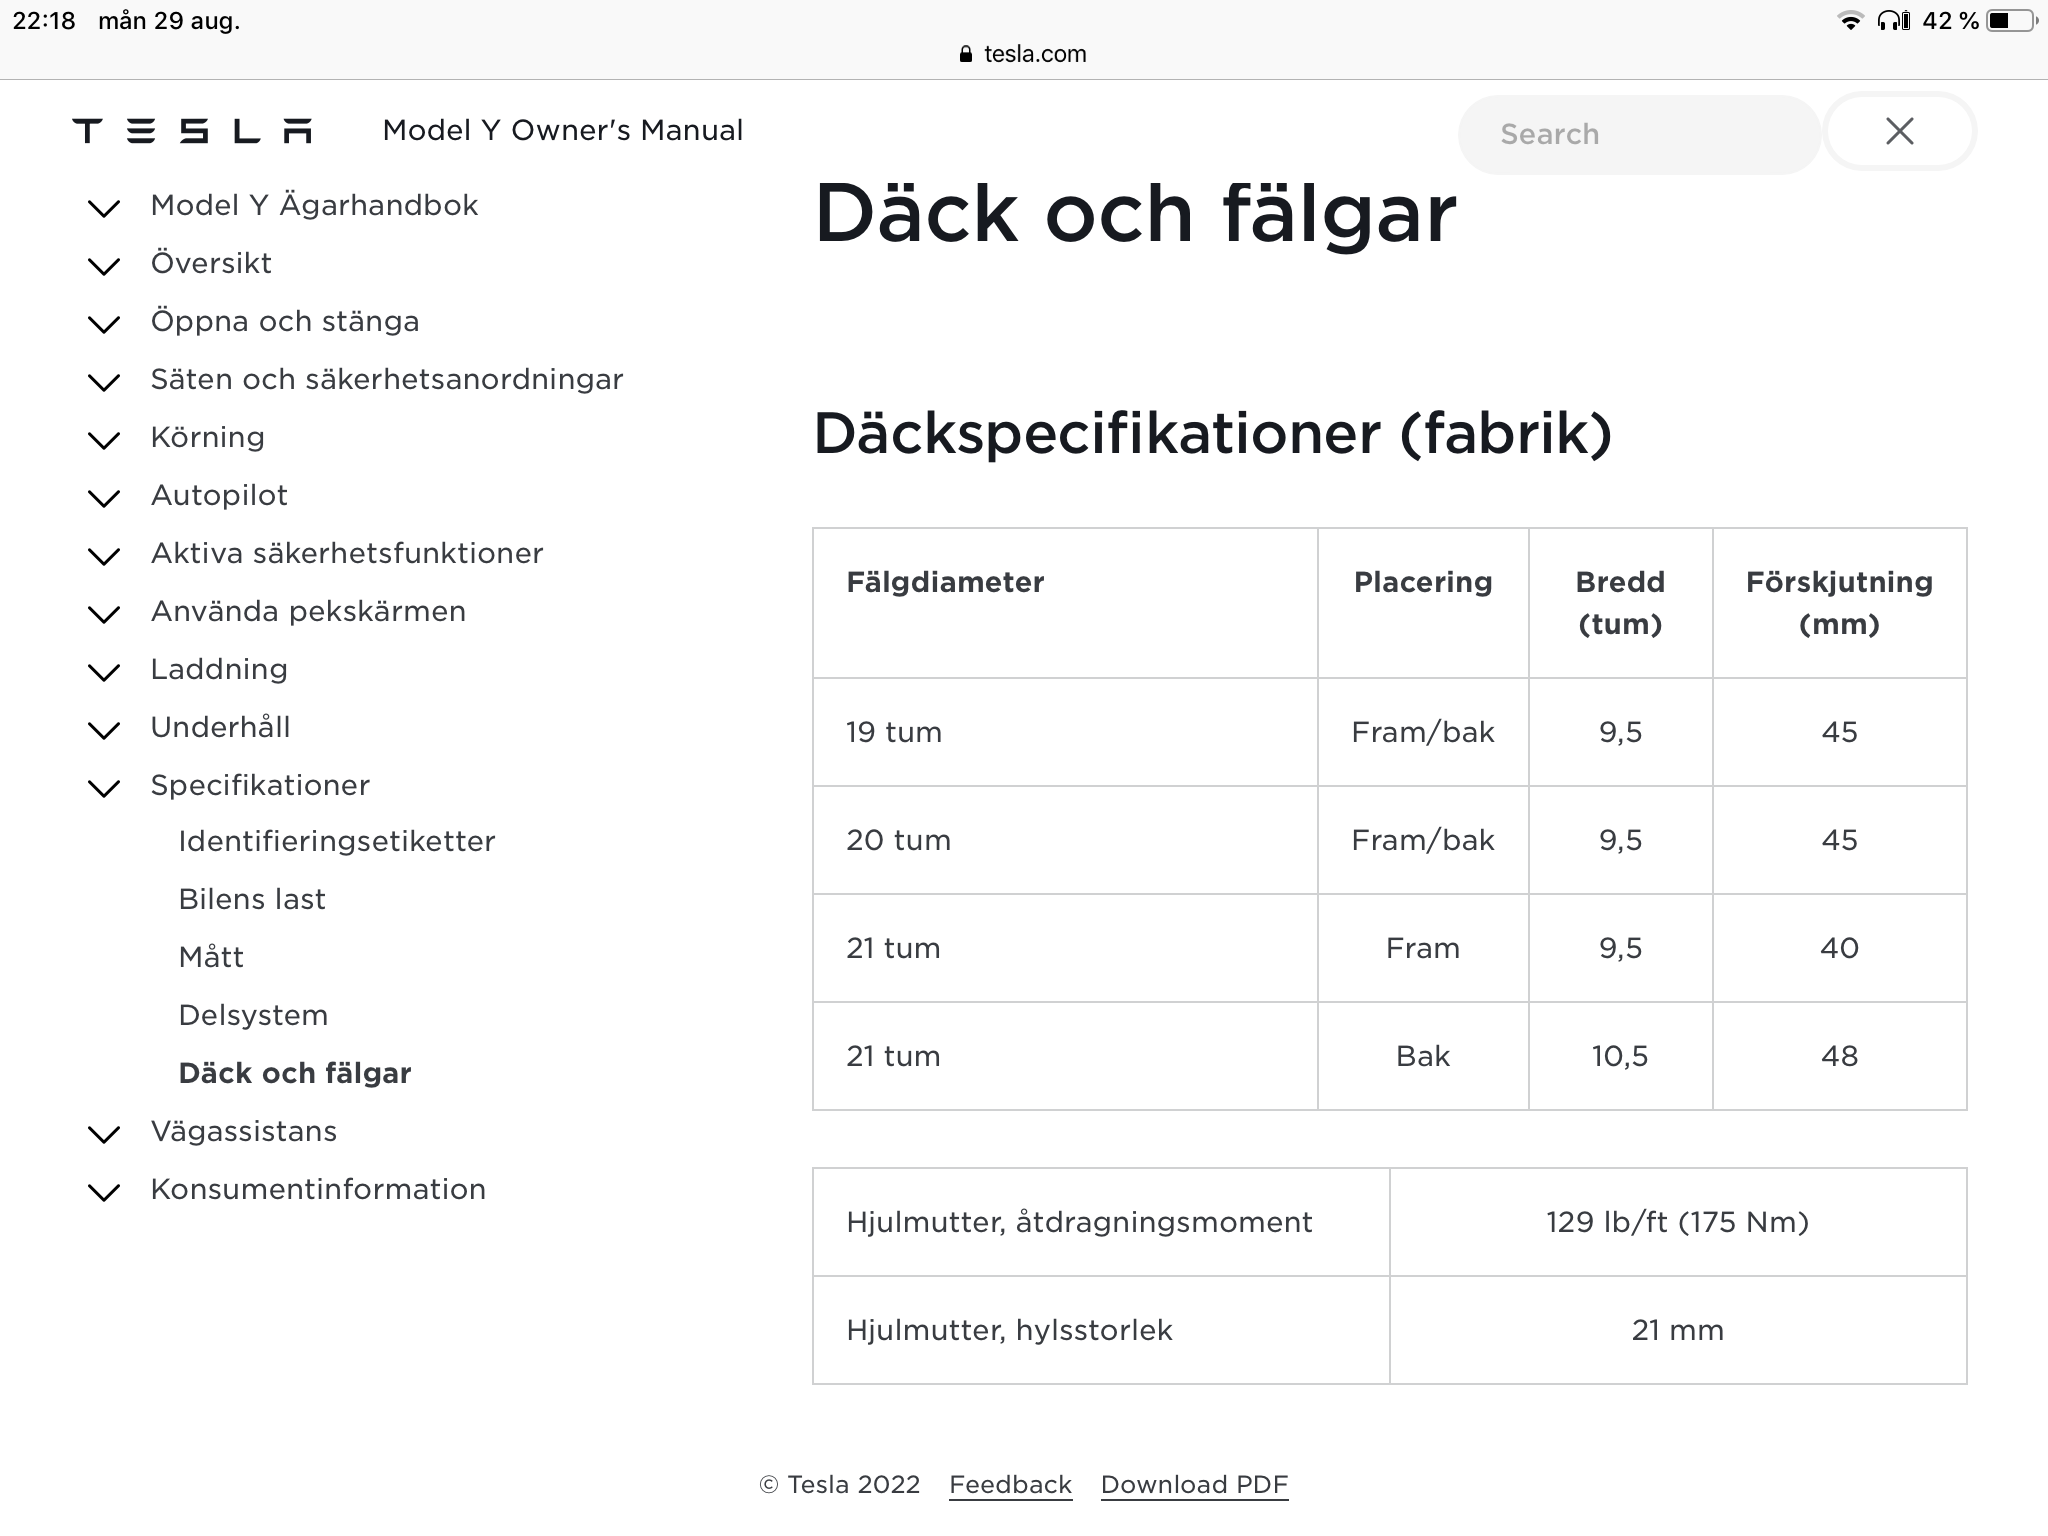Expand Aktiva säkerhetsfunktioner chevron
The width and height of the screenshot is (2048, 1536).
[x=104, y=556]
